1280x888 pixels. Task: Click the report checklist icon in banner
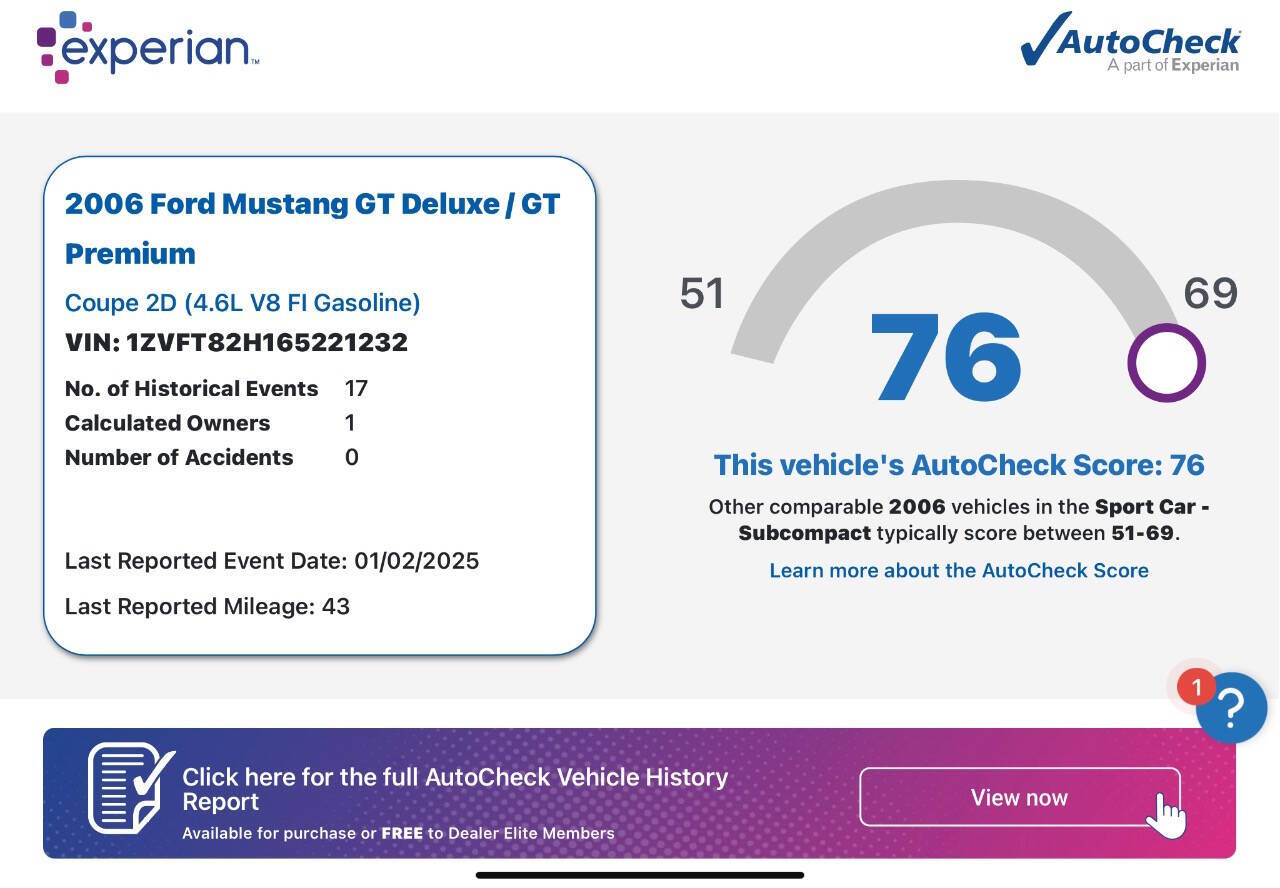[131, 787]
